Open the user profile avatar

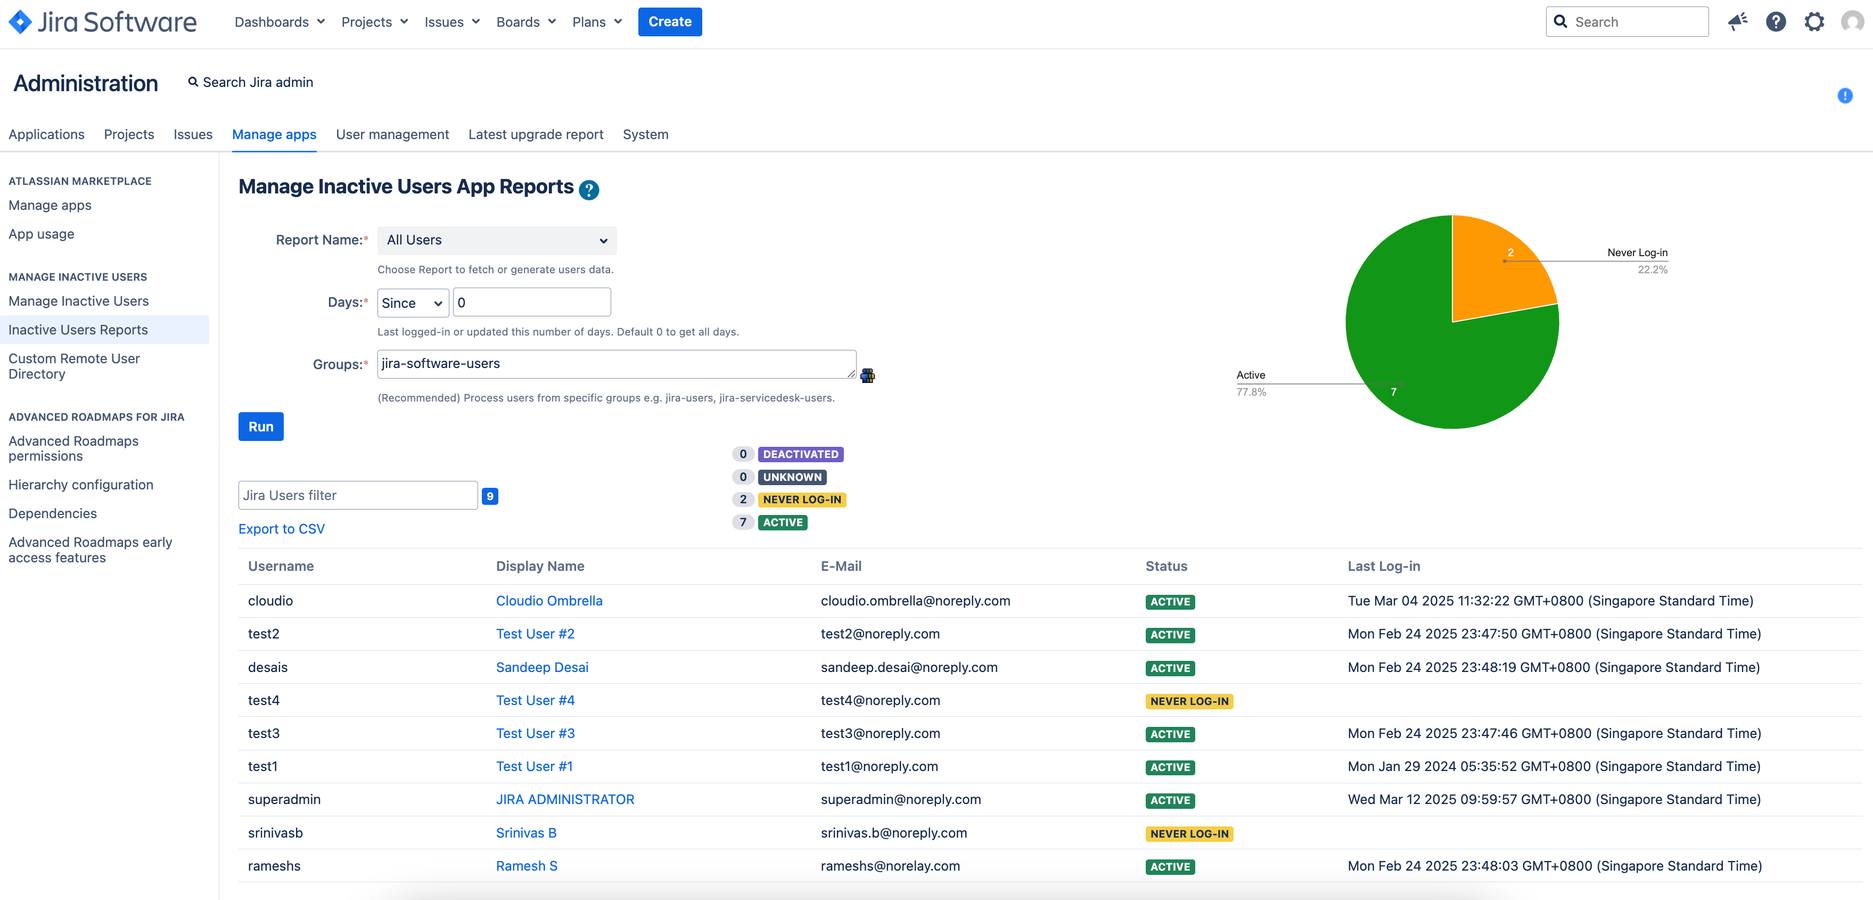[1852, 21]
